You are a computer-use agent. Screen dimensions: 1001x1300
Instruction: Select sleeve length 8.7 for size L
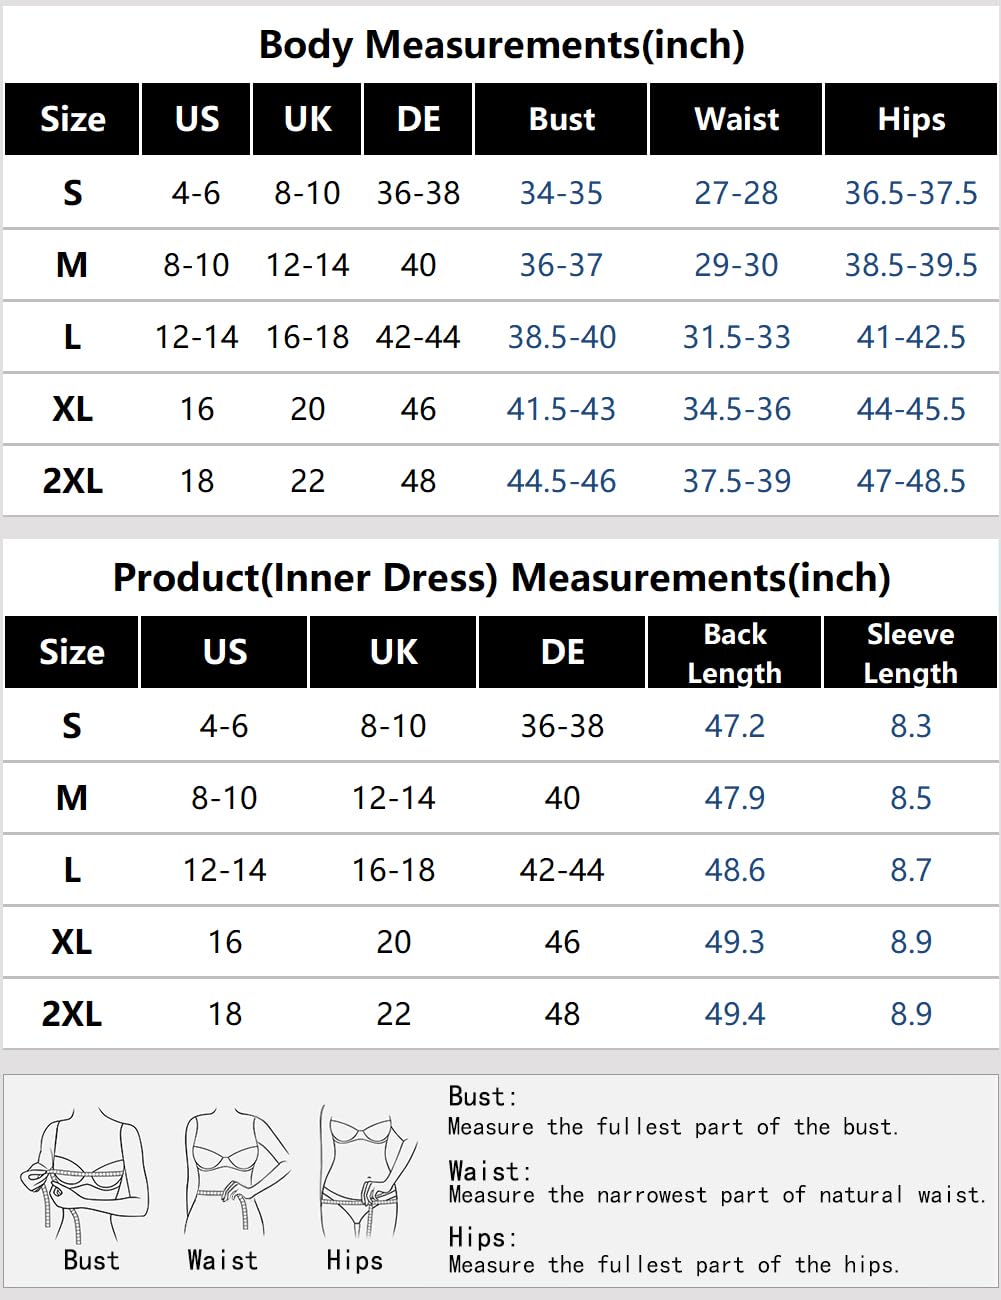(910, 870)
